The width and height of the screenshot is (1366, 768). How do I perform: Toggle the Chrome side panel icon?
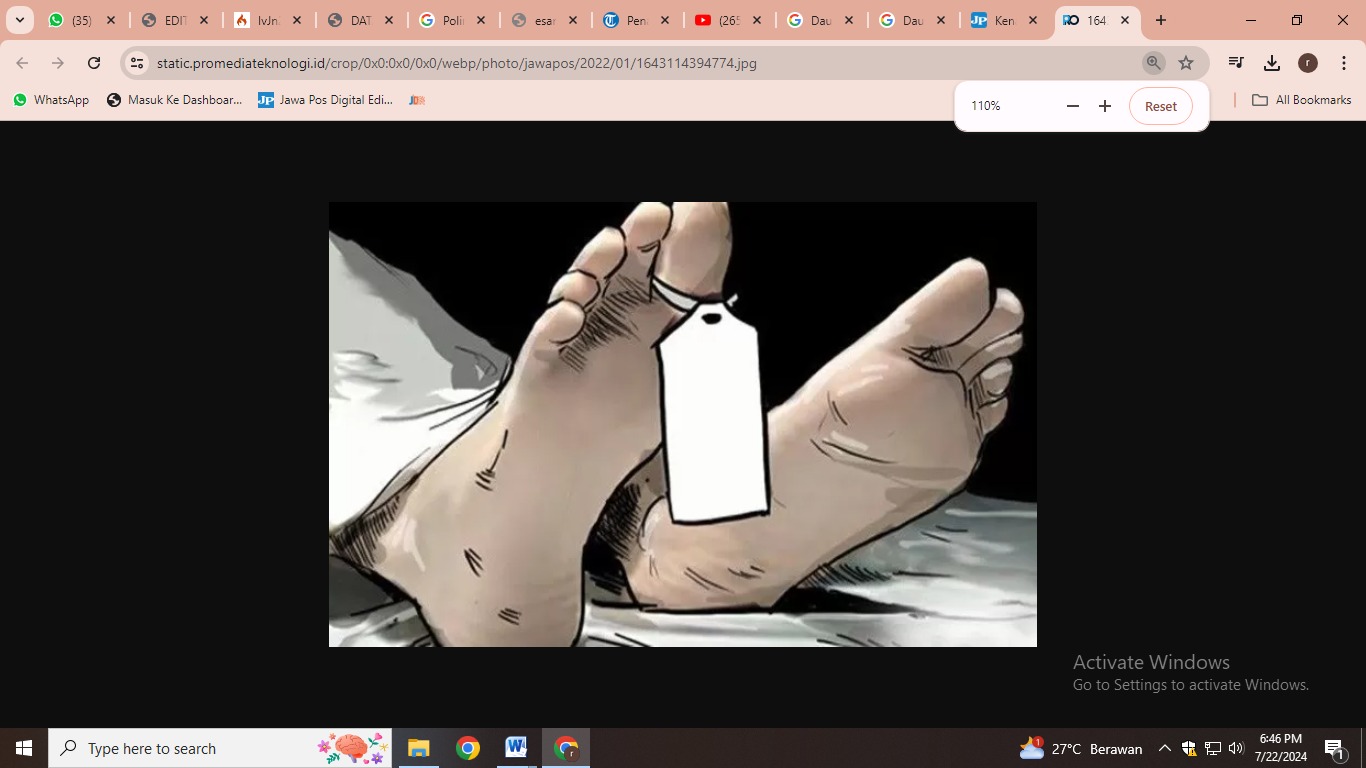point(1235,62)
